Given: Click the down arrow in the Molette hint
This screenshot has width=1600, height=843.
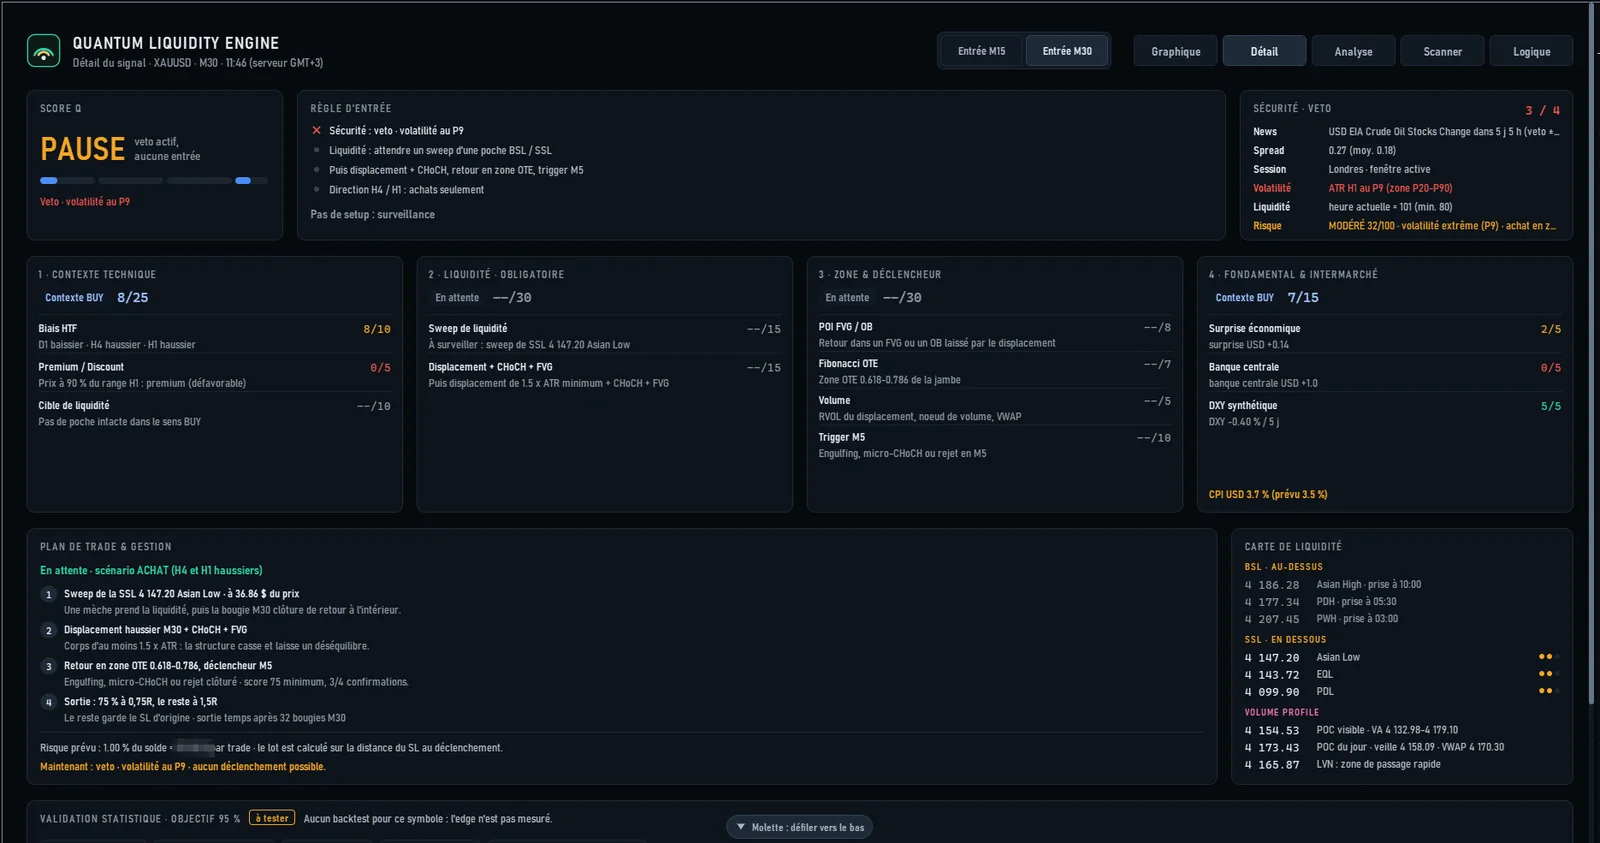Looking at the screenshot, I should [741, 827].
